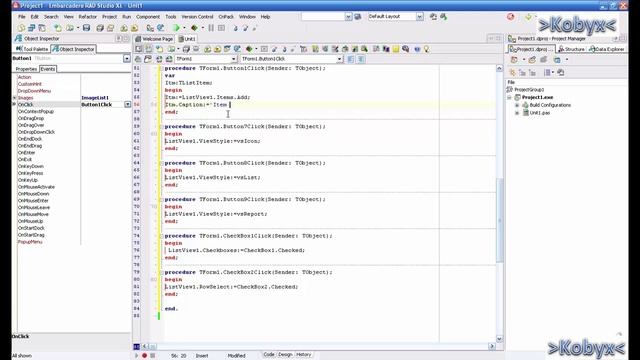Click the icon right of the method combo box

tap(351, 59)
